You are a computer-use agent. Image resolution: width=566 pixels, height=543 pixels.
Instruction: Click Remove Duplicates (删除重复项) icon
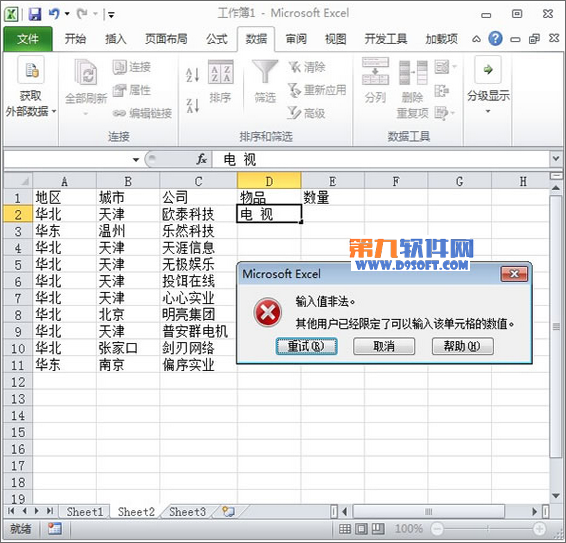tap(413, 72)
